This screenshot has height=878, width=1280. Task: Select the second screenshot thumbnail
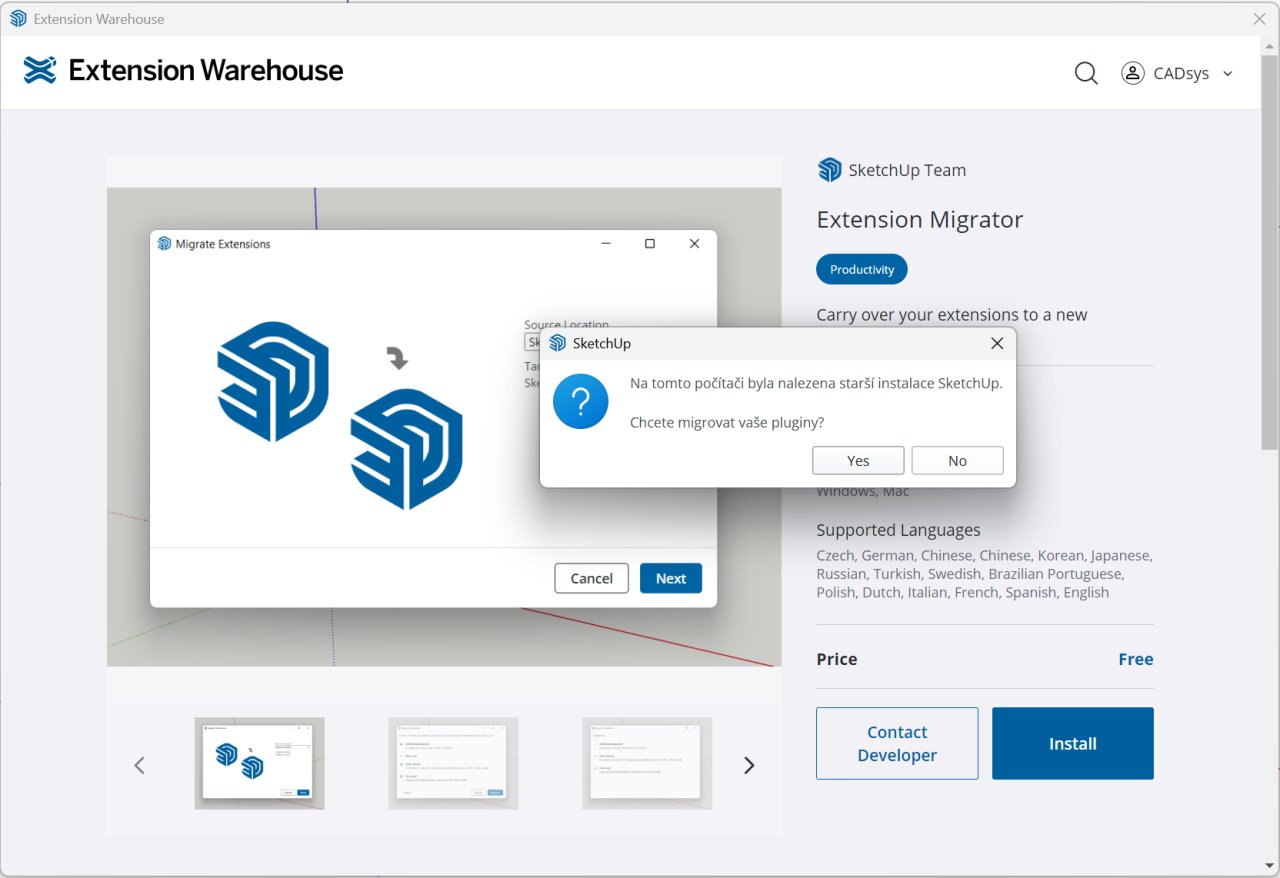[453, 763]
